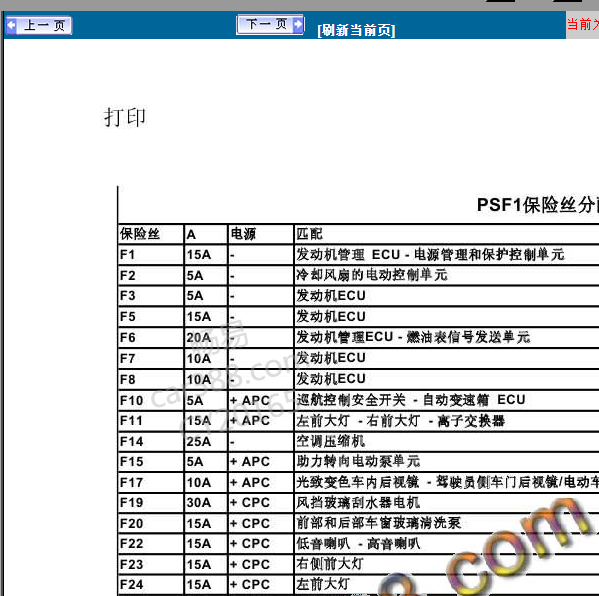This screenshot has width=599, height=596.
Task: Click the left arrow icon on 上一页
Action: point(11,26)
